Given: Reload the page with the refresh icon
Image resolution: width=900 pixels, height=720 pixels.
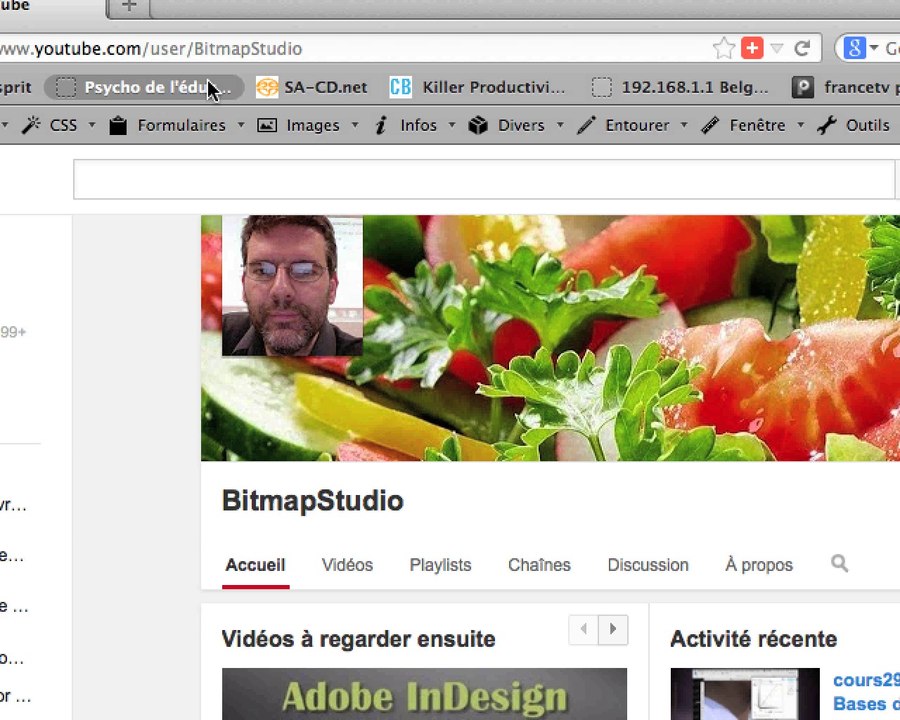Looking at the screenshot, I should click(x=802, y=49).
